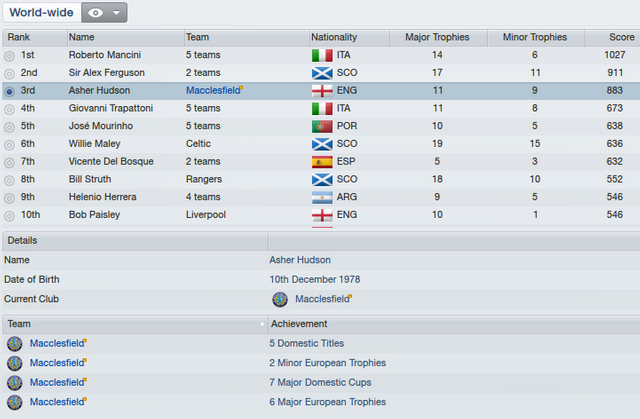Select the World-wide tab
This screenshot has width=640, height=419.
[41, 13]
